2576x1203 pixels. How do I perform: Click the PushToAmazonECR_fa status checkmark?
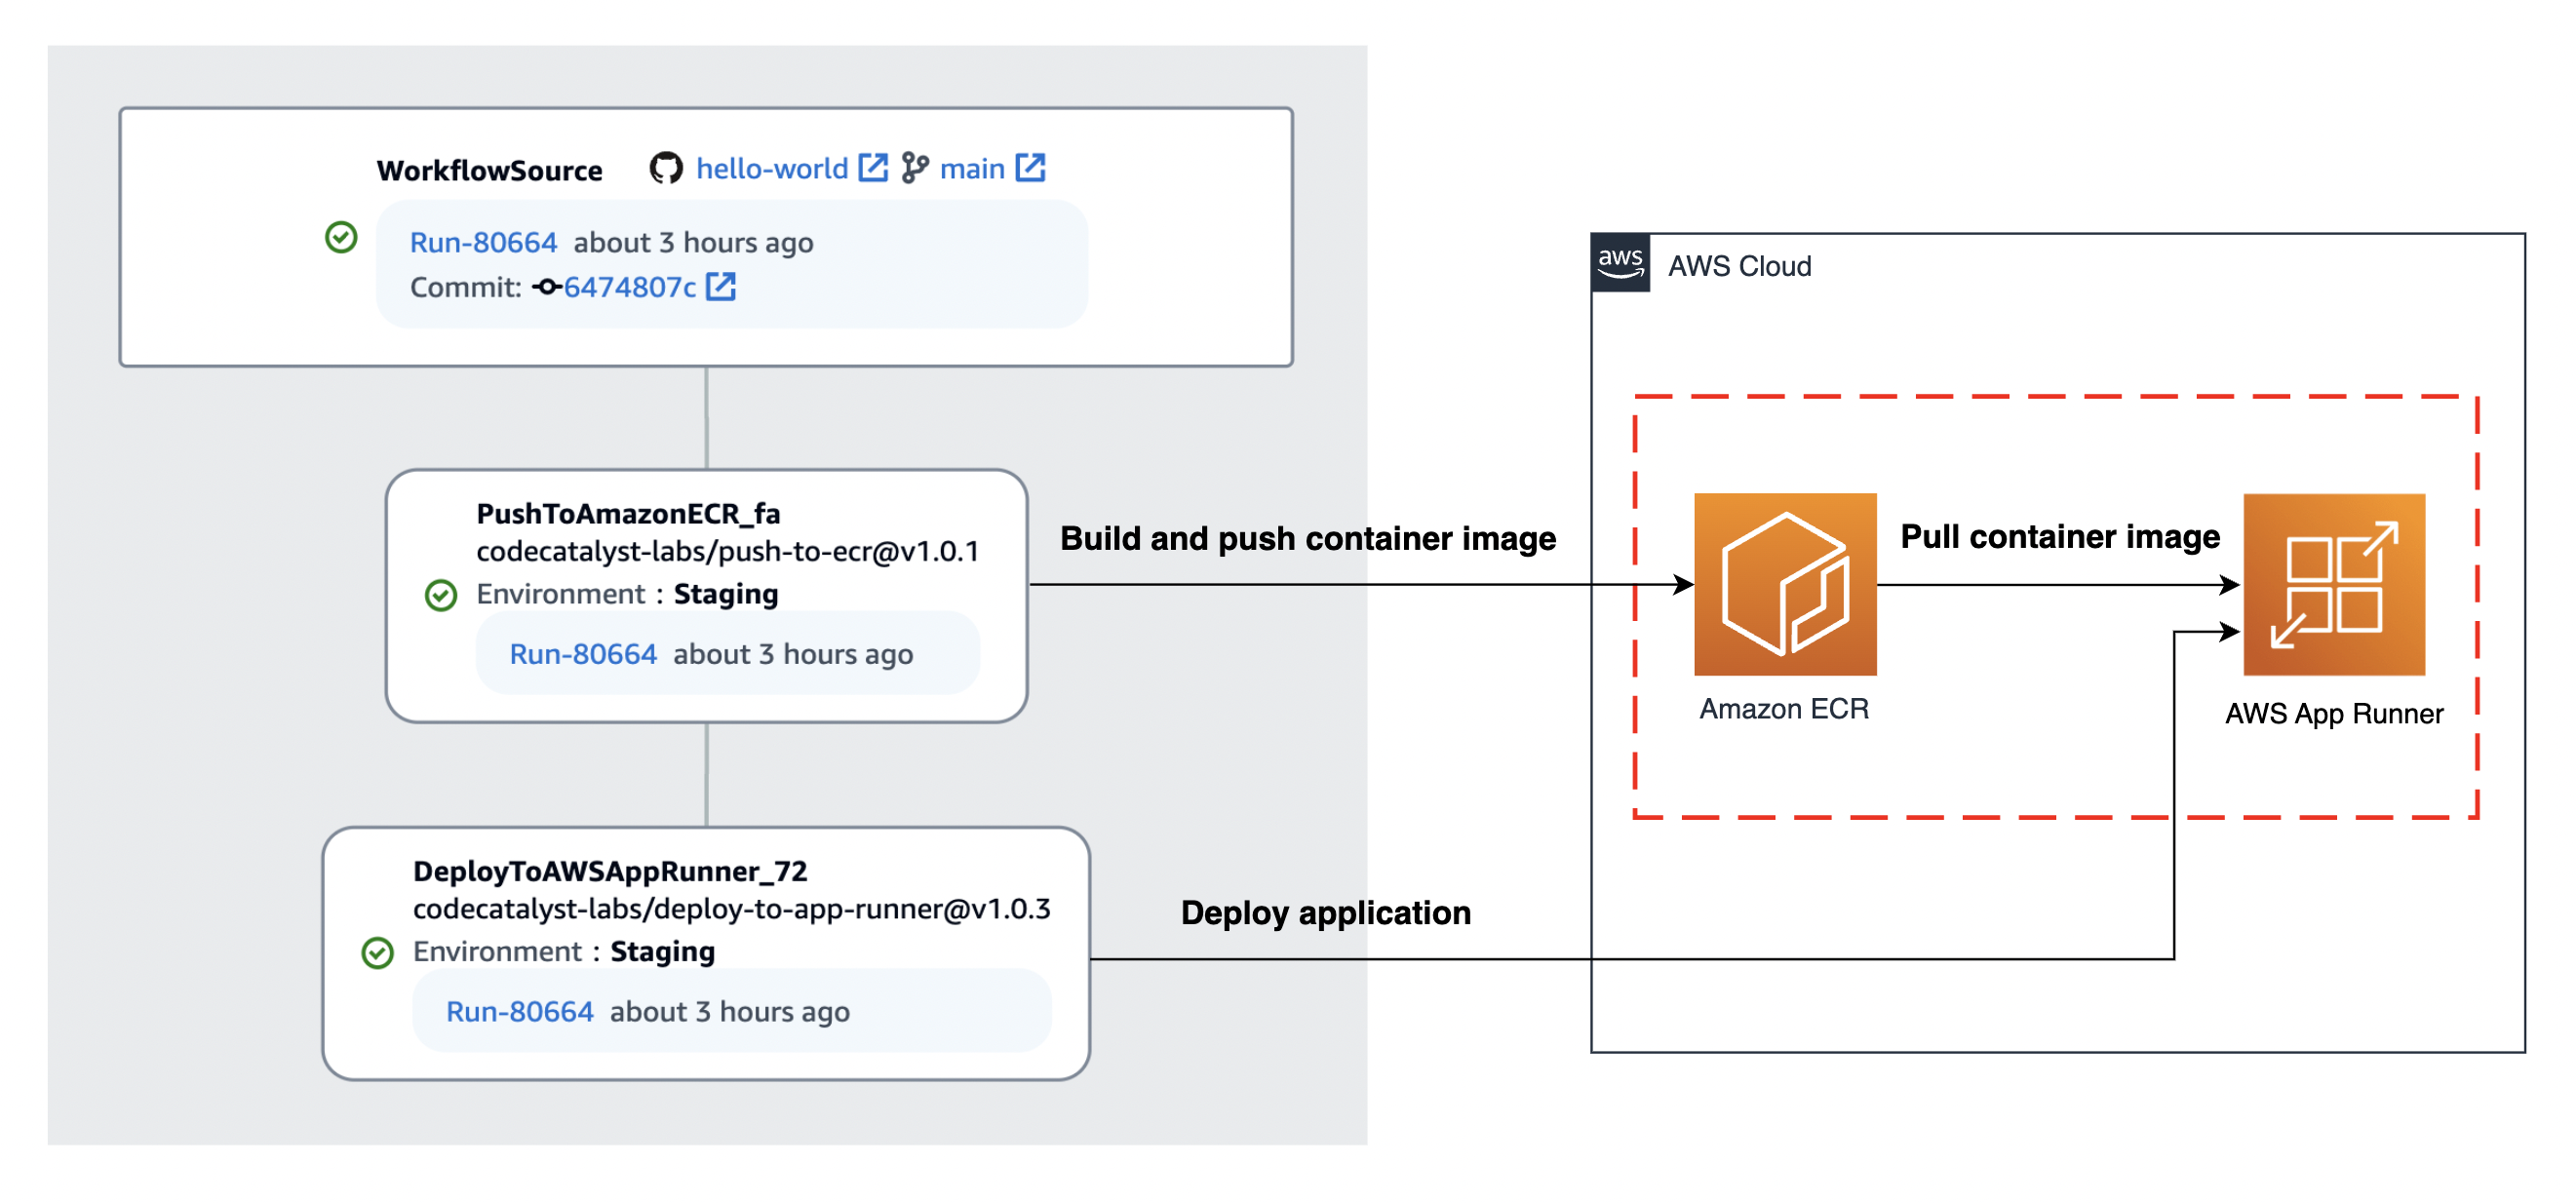pos(443,595)
